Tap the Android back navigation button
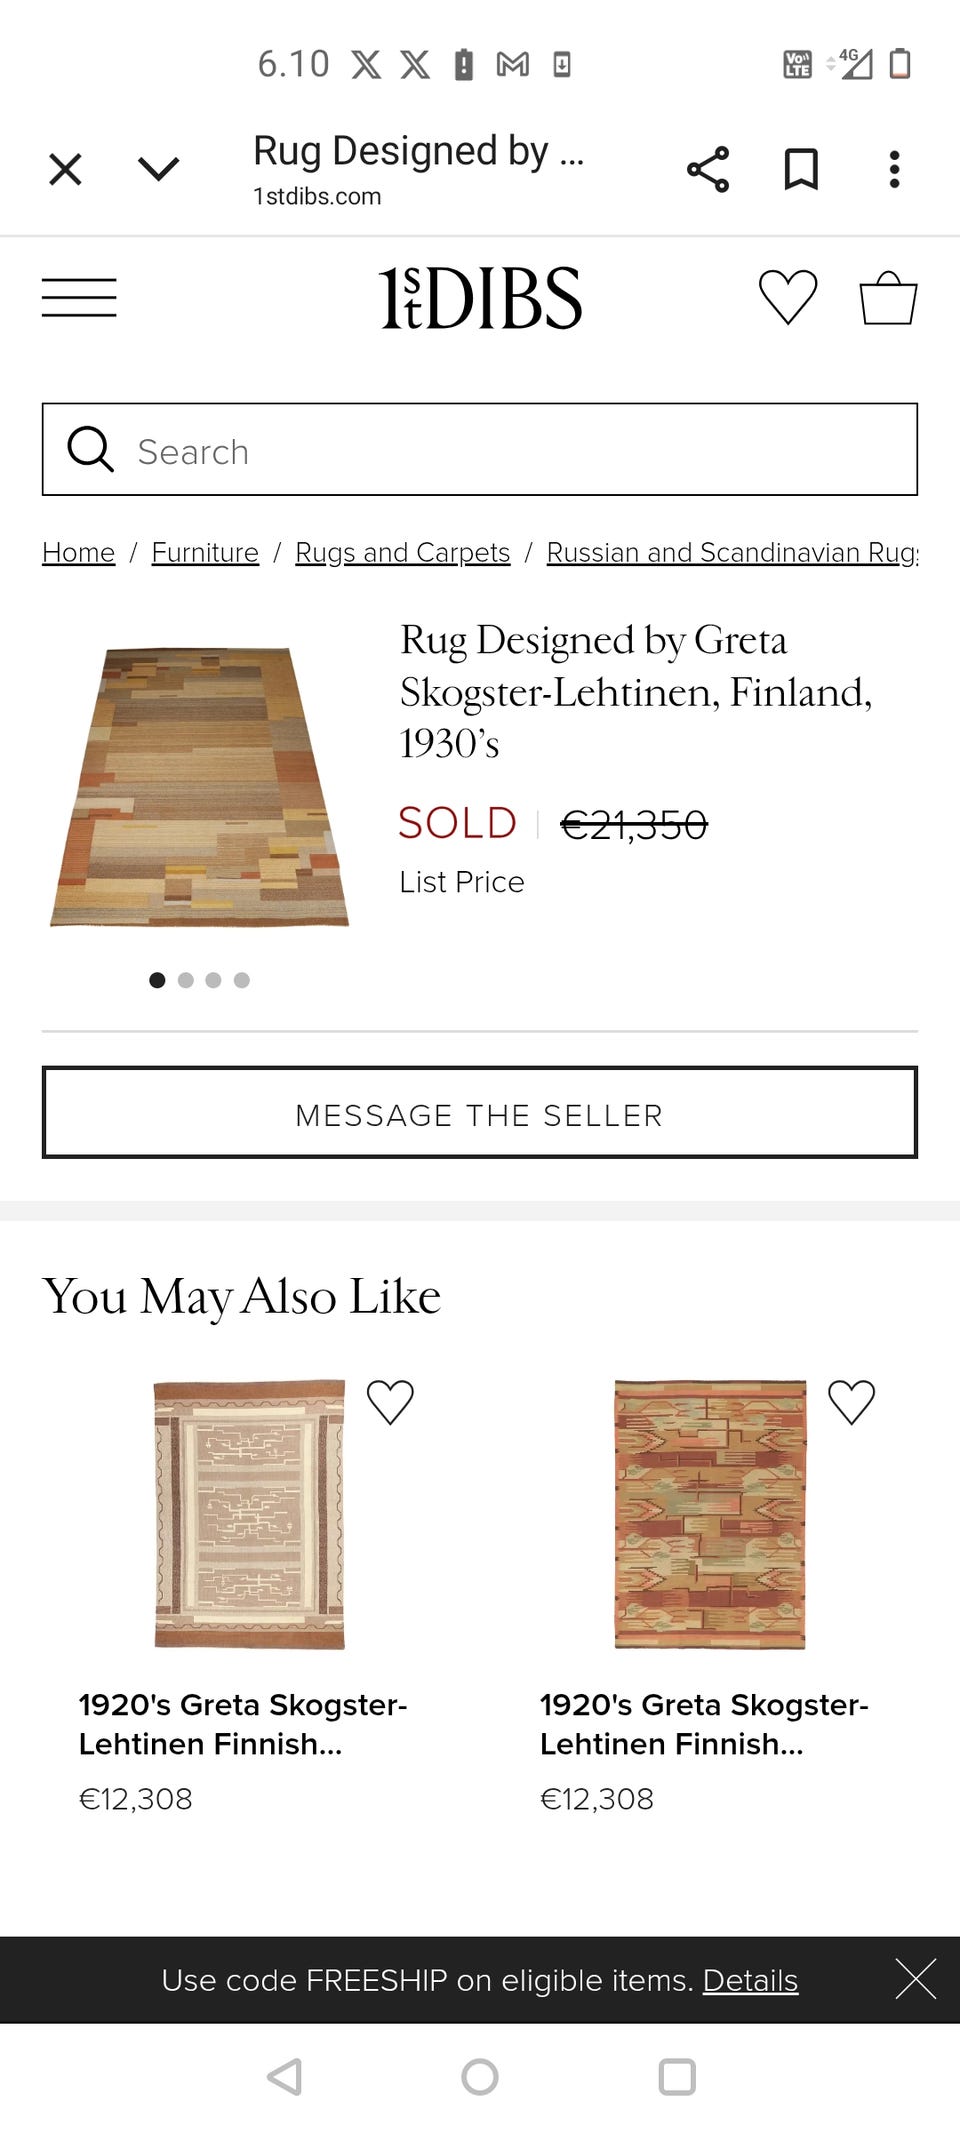The width and height of the screenshot is (960, 2133). [285, 2077]
